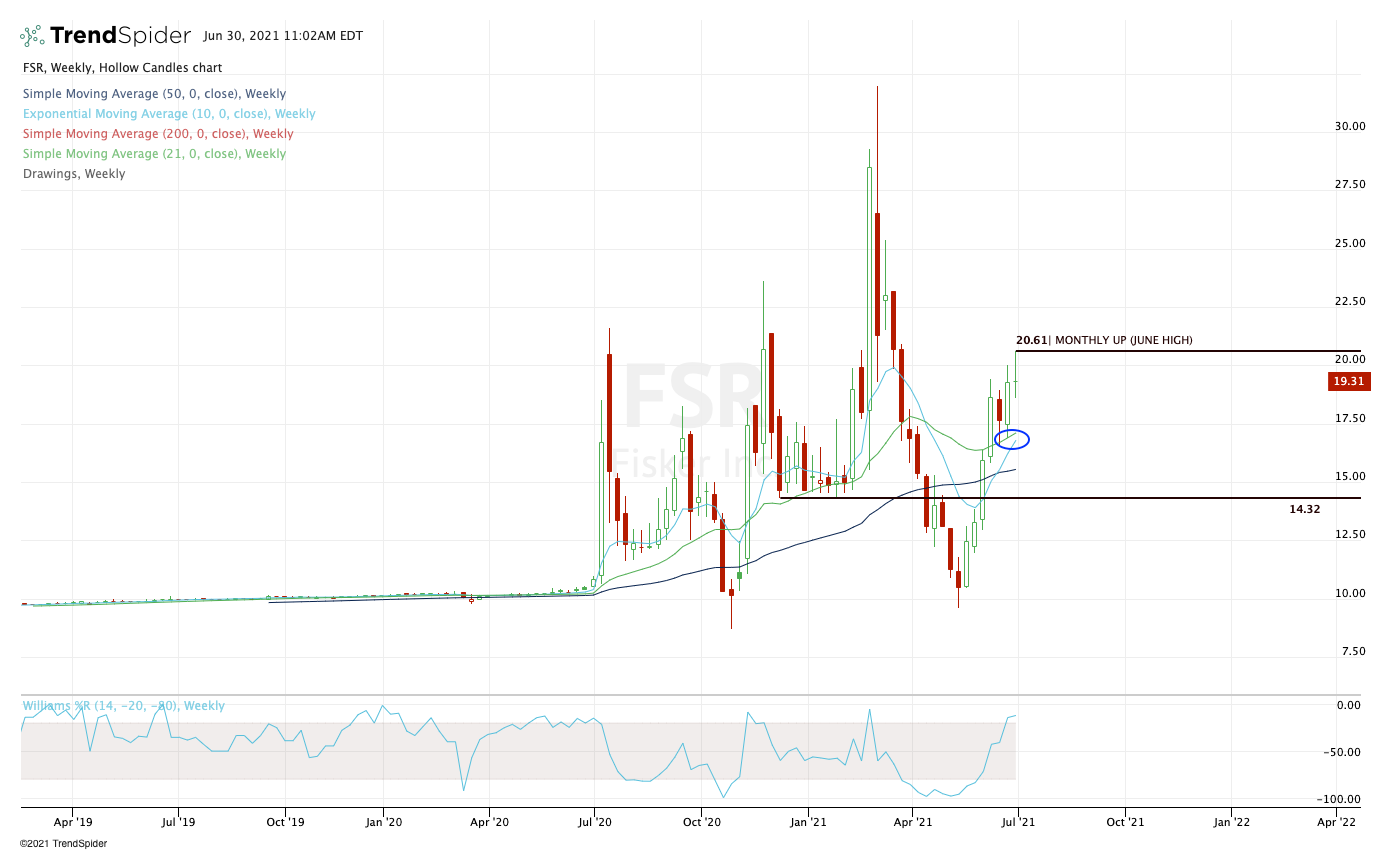Viewport: 1391px width, 853px height.
Task: Click the TrendSpider spider logo icon
Action: [33, 36]
